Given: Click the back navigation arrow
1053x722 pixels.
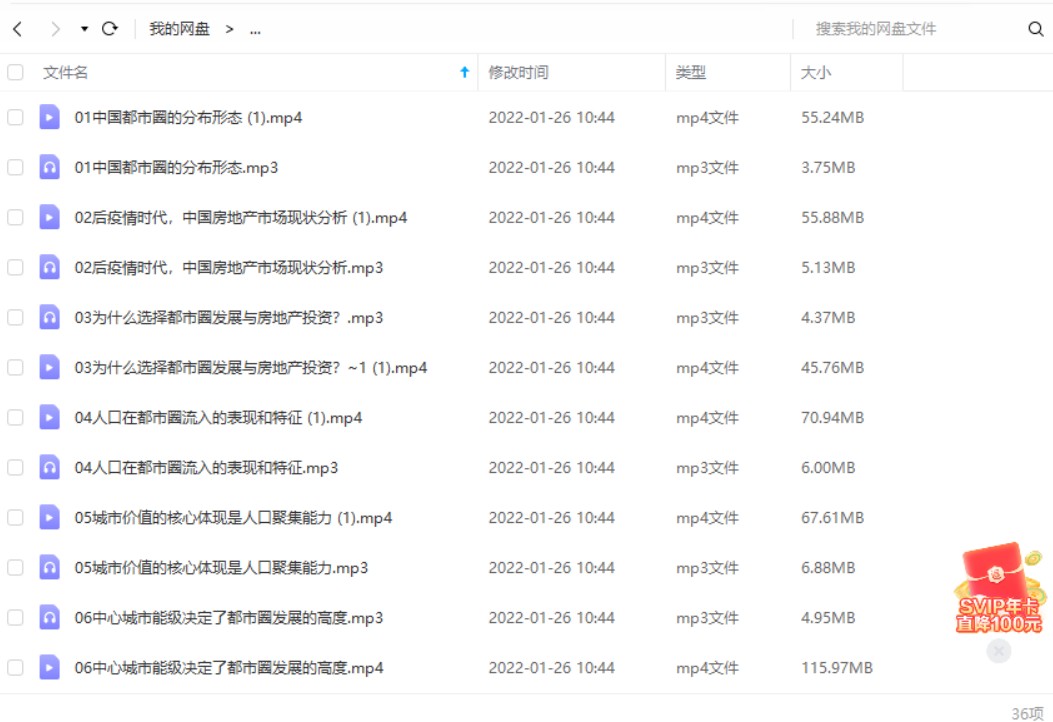Looking at the screenshot, I should 18,29.
